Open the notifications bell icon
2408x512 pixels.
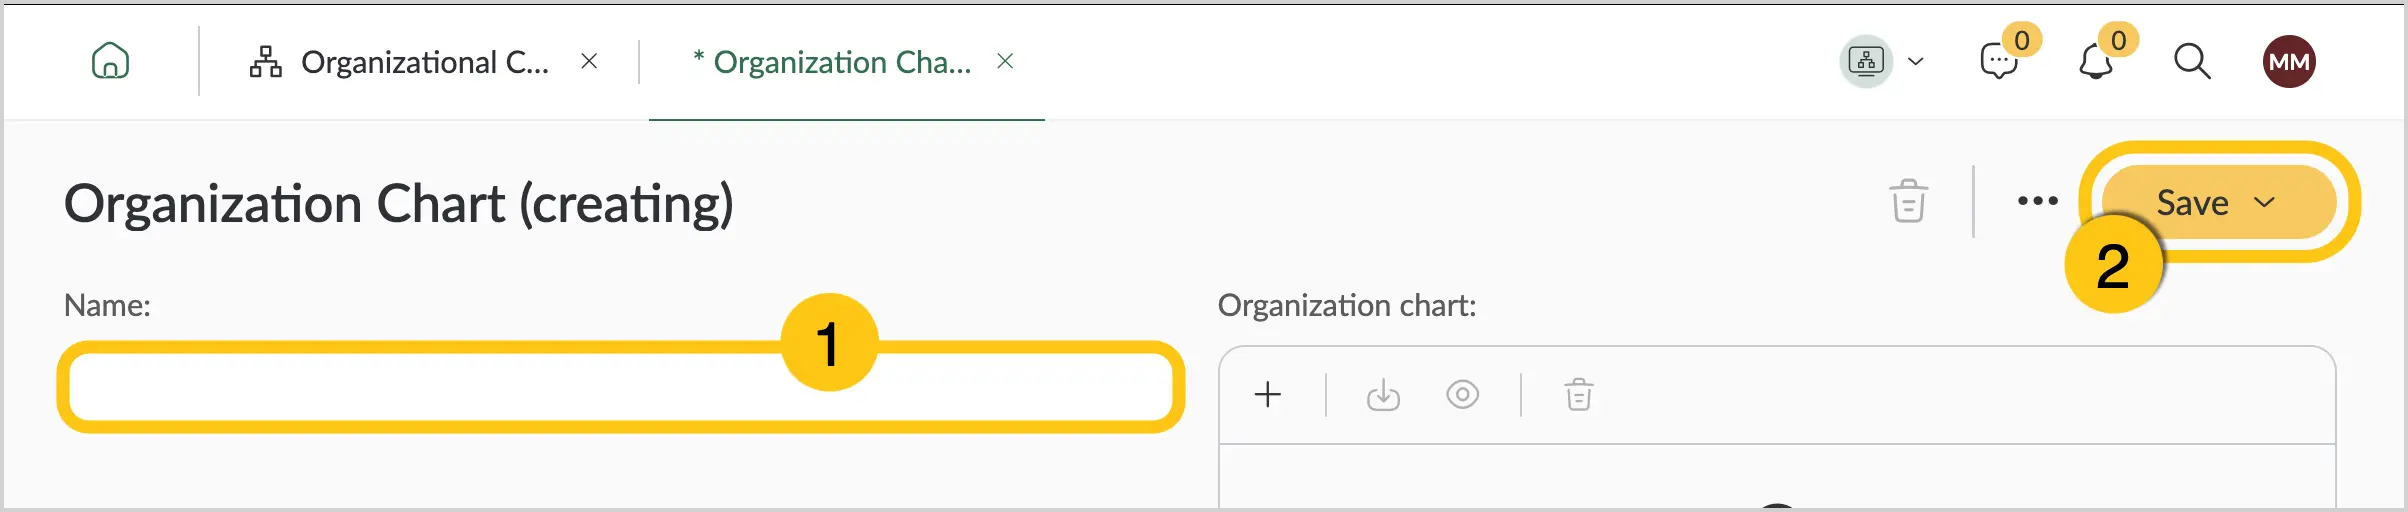pyautogui.click(x=2095, y=62)
